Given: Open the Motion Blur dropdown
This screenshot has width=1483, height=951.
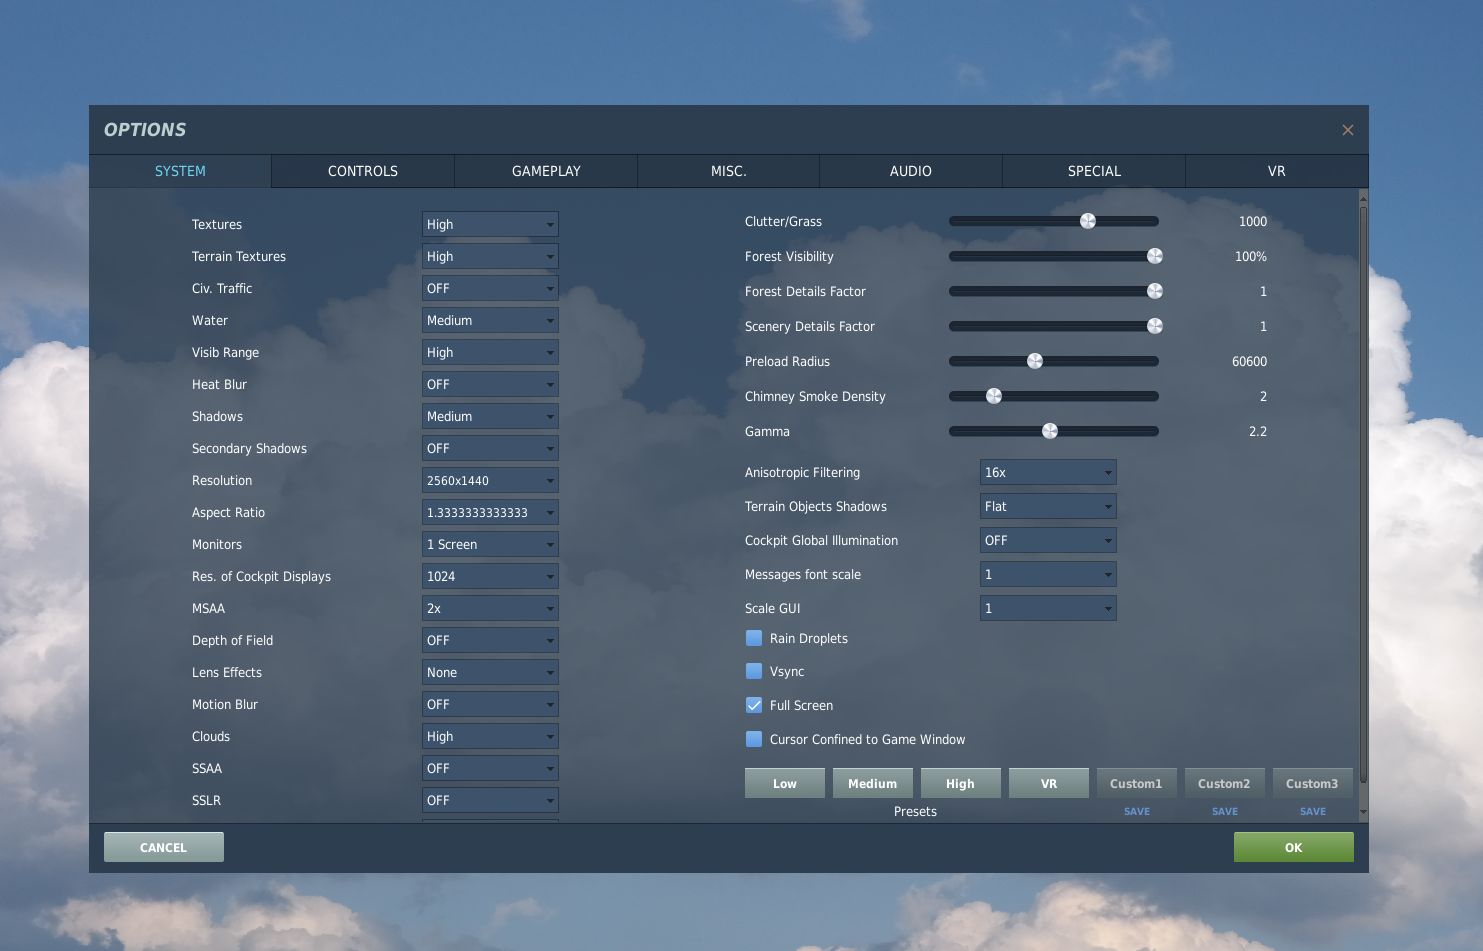Looking at the screenshot, I should tap(490, 704).
